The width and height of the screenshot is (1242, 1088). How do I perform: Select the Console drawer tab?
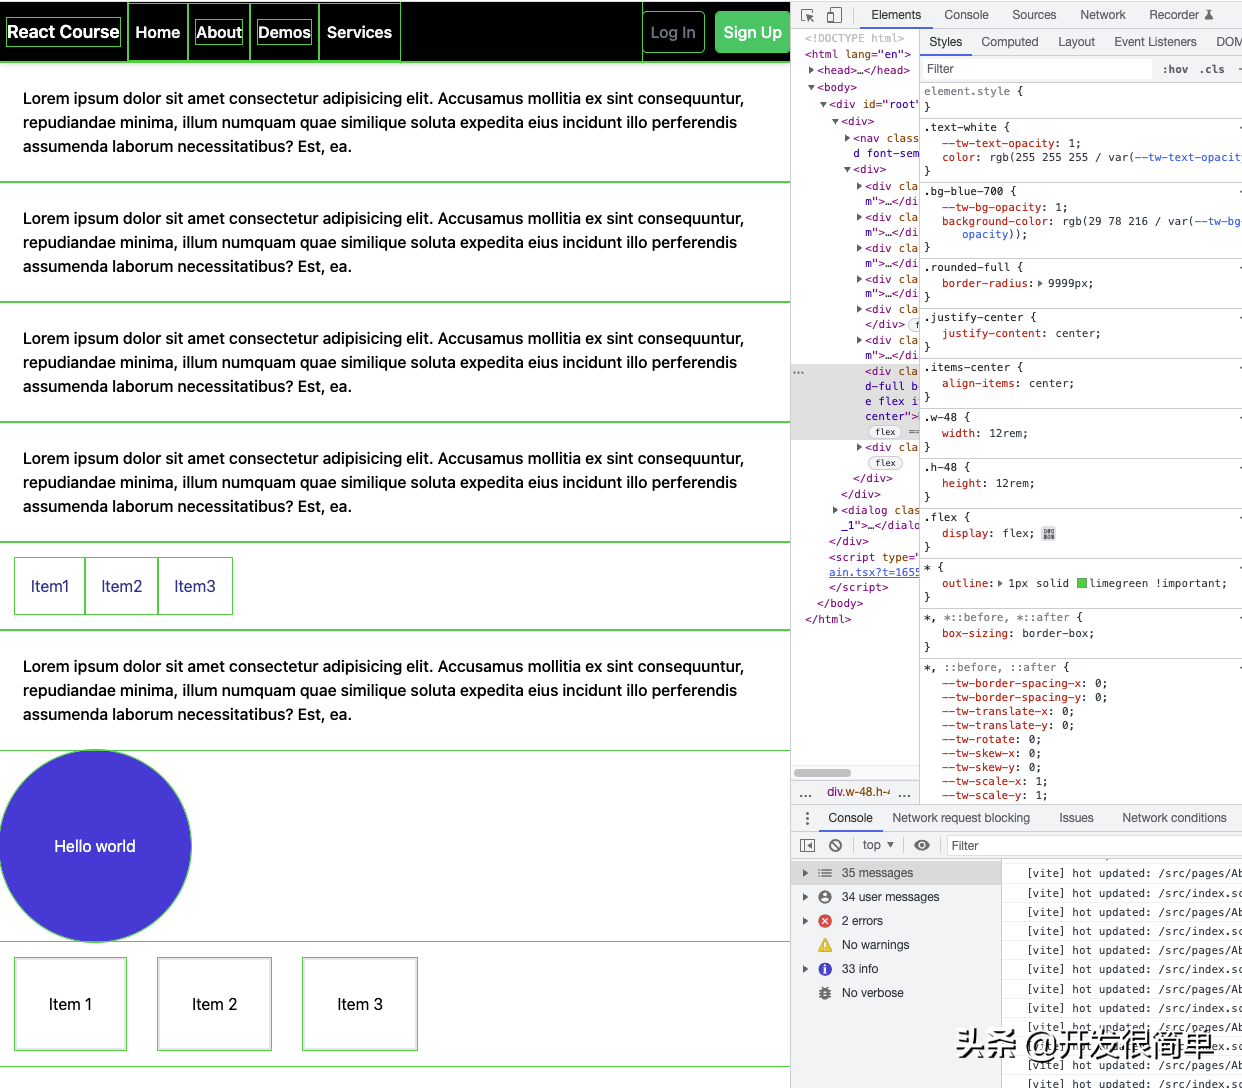[x=850, y=818]
